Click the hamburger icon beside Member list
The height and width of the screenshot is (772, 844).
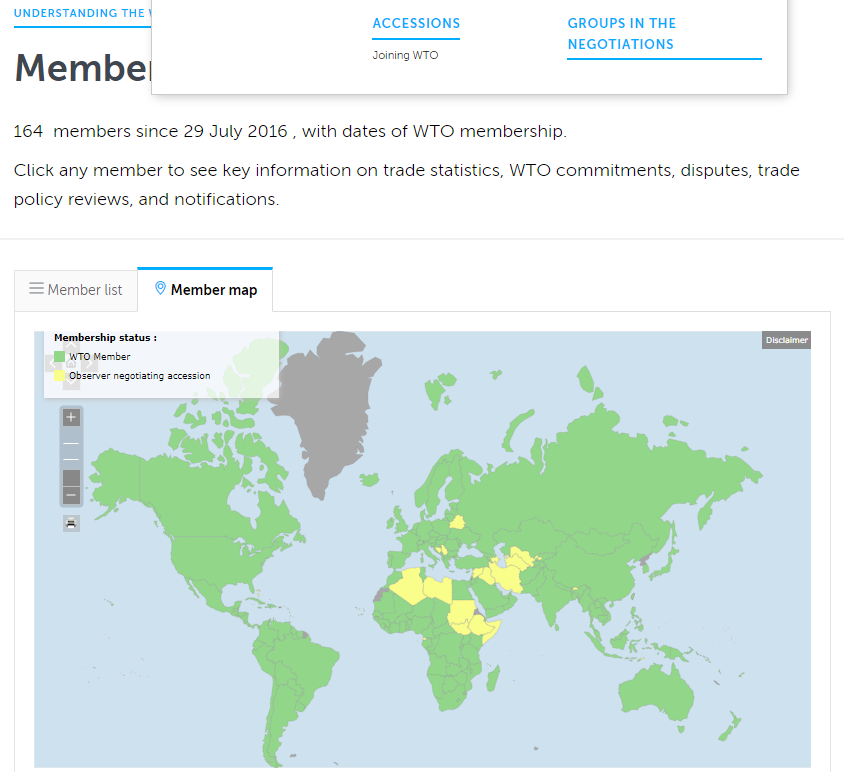pos(36,289)
